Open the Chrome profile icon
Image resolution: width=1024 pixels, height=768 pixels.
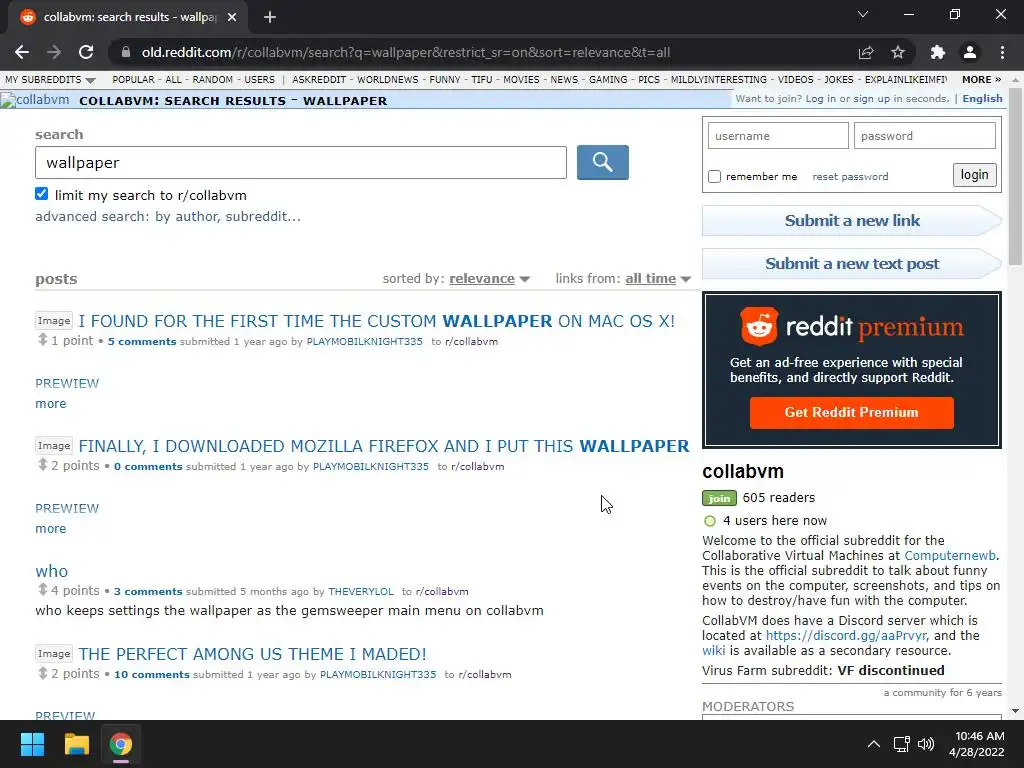970,52
